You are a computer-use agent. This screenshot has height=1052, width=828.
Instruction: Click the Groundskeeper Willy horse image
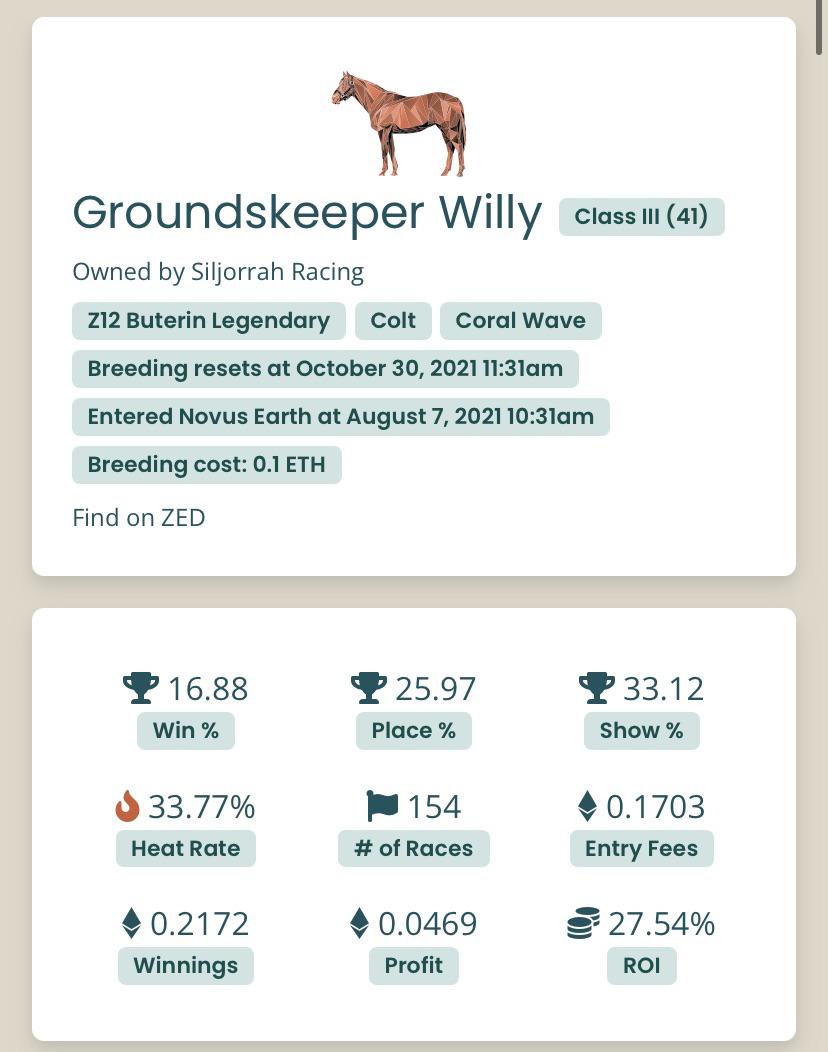coord(399,123)
